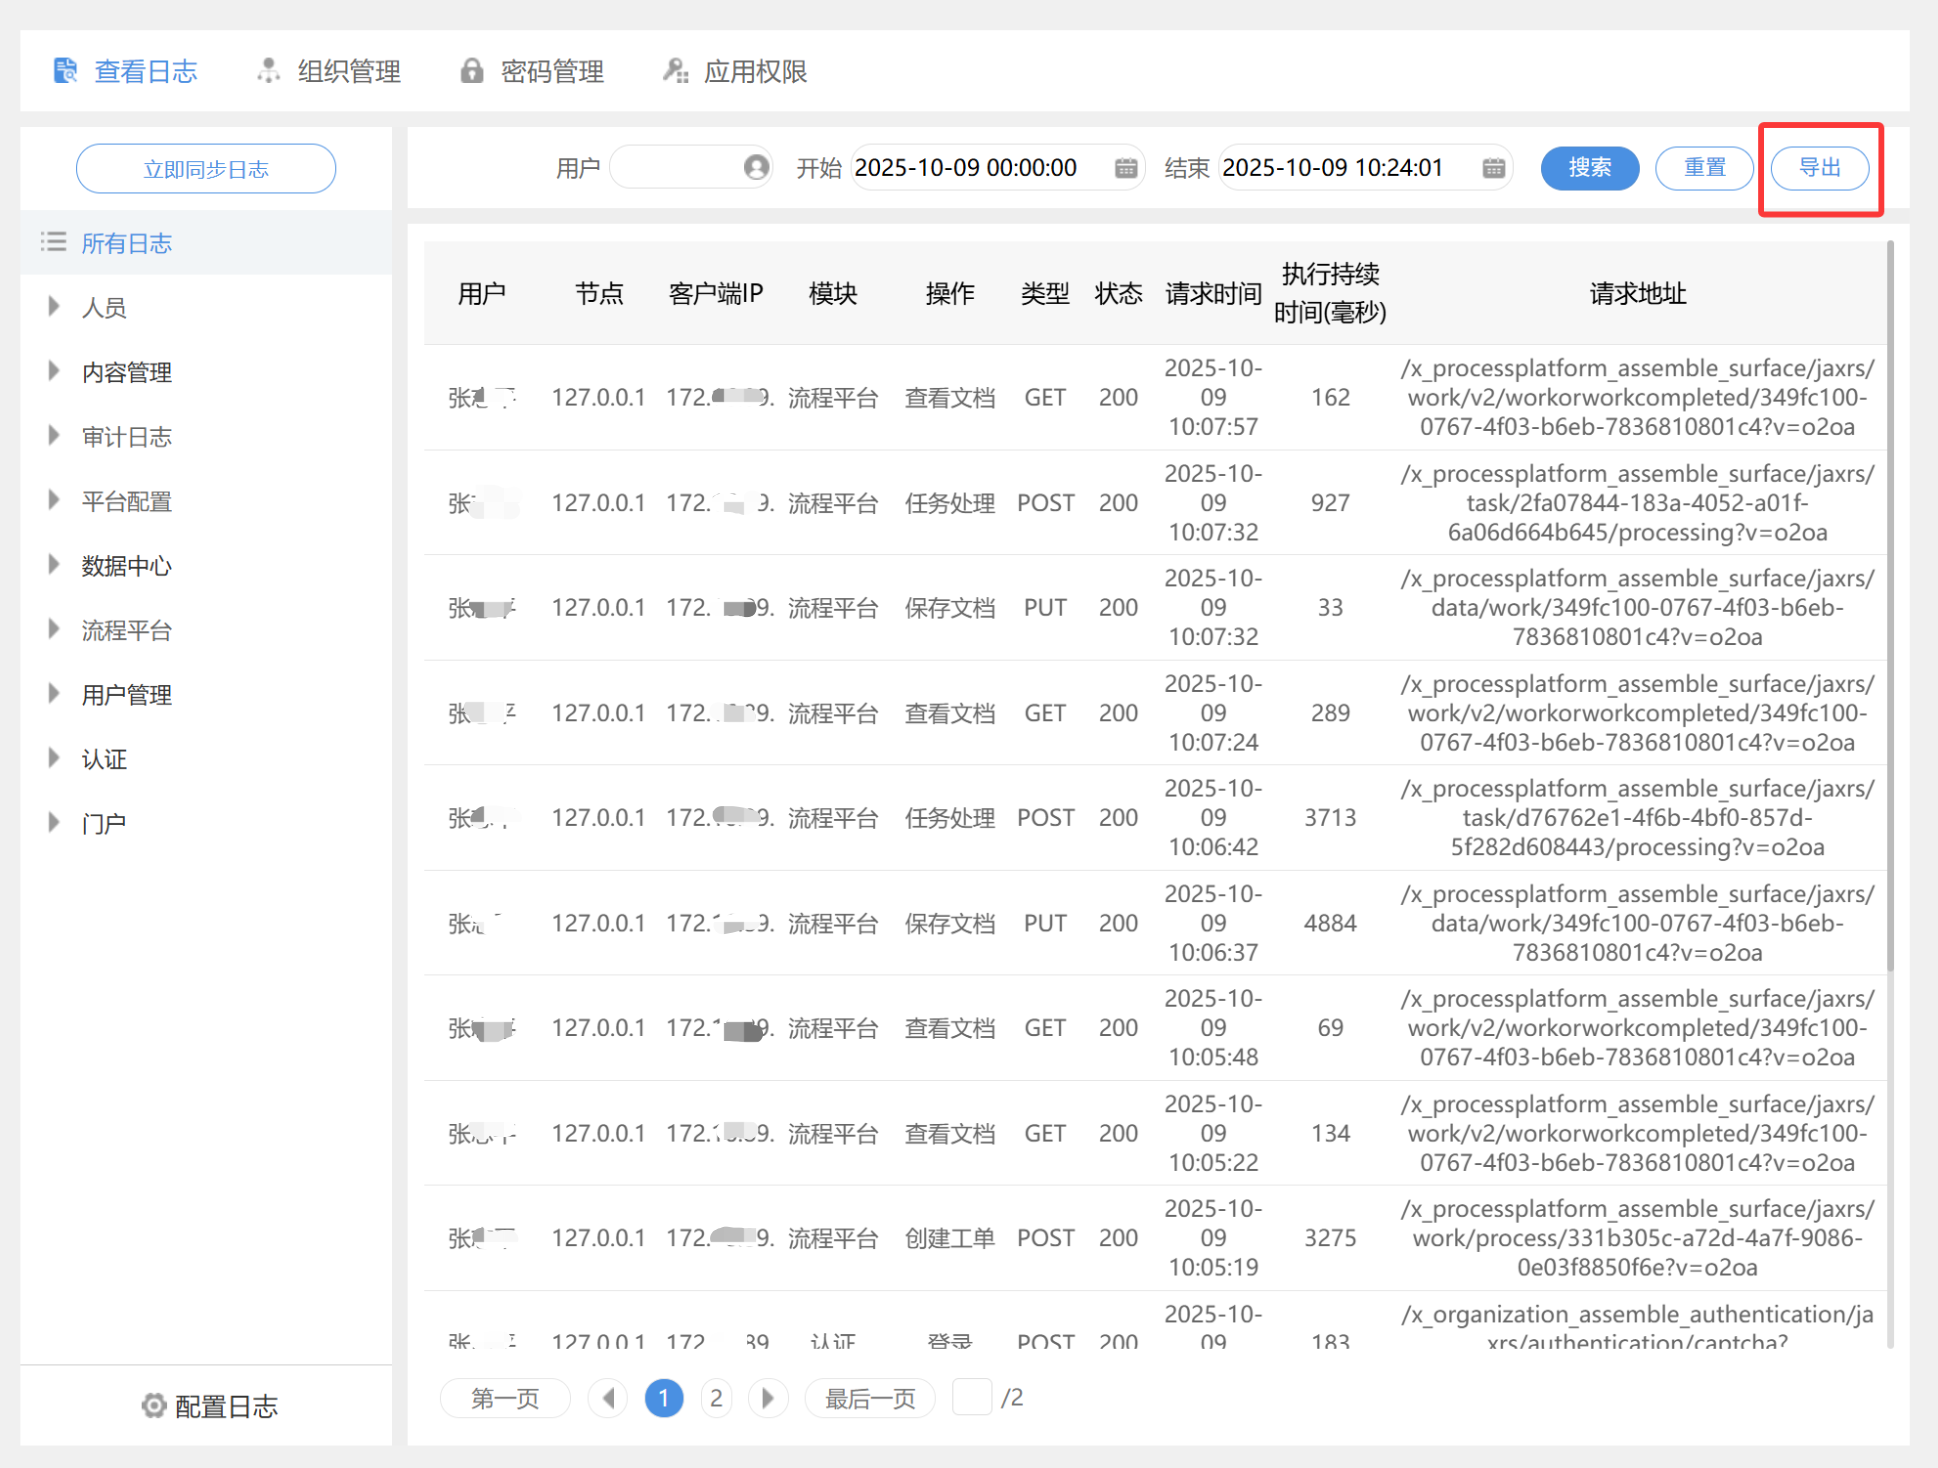Open the start-date calendar icon
1938x1468 pixels.
click(1126, 167)
